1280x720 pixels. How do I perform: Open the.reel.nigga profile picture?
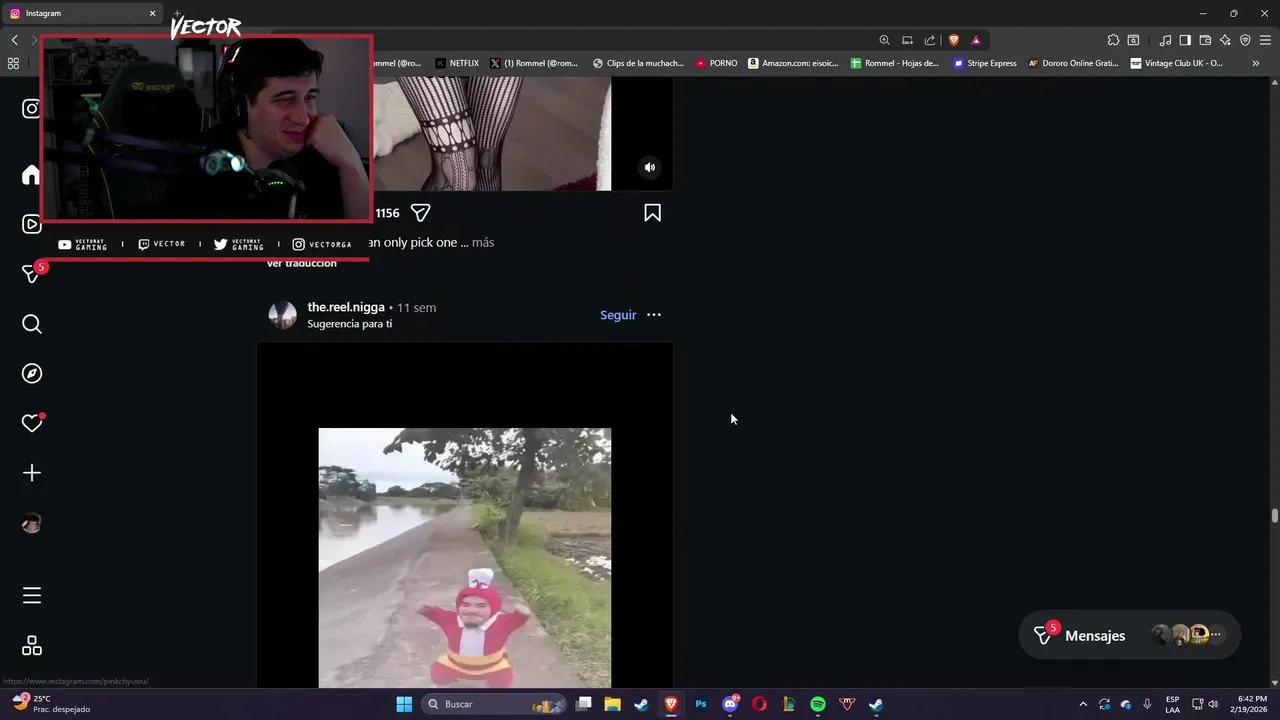coord(283,315)
